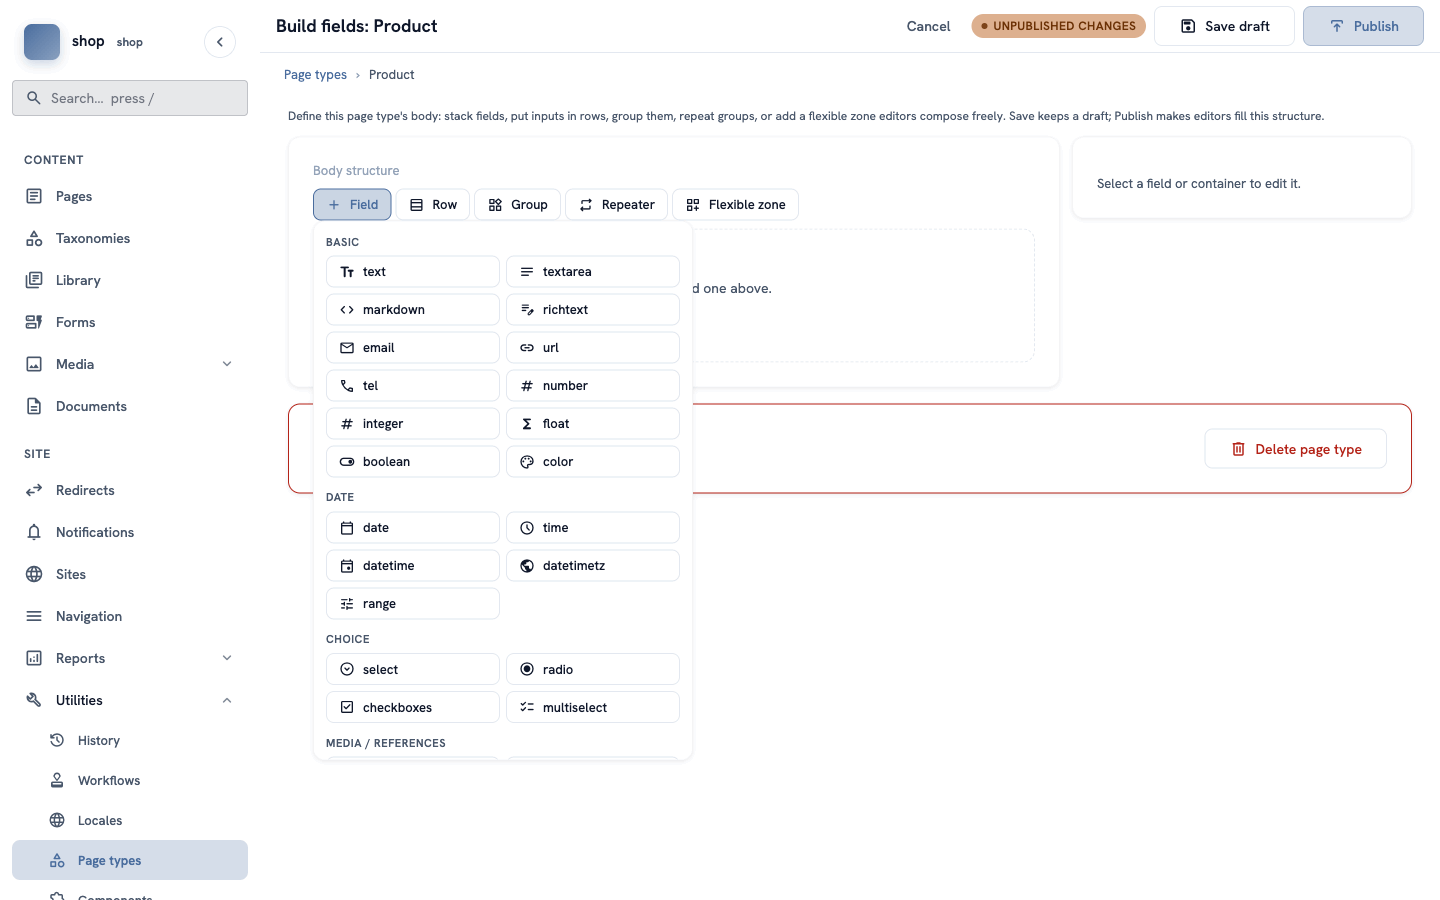Add a color field type

click(593, 462)
